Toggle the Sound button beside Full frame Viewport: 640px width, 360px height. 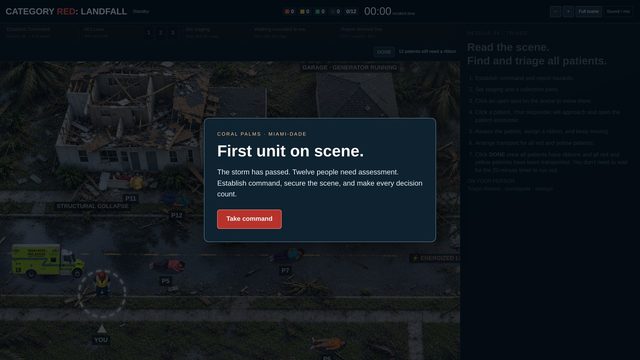point(618,12)
